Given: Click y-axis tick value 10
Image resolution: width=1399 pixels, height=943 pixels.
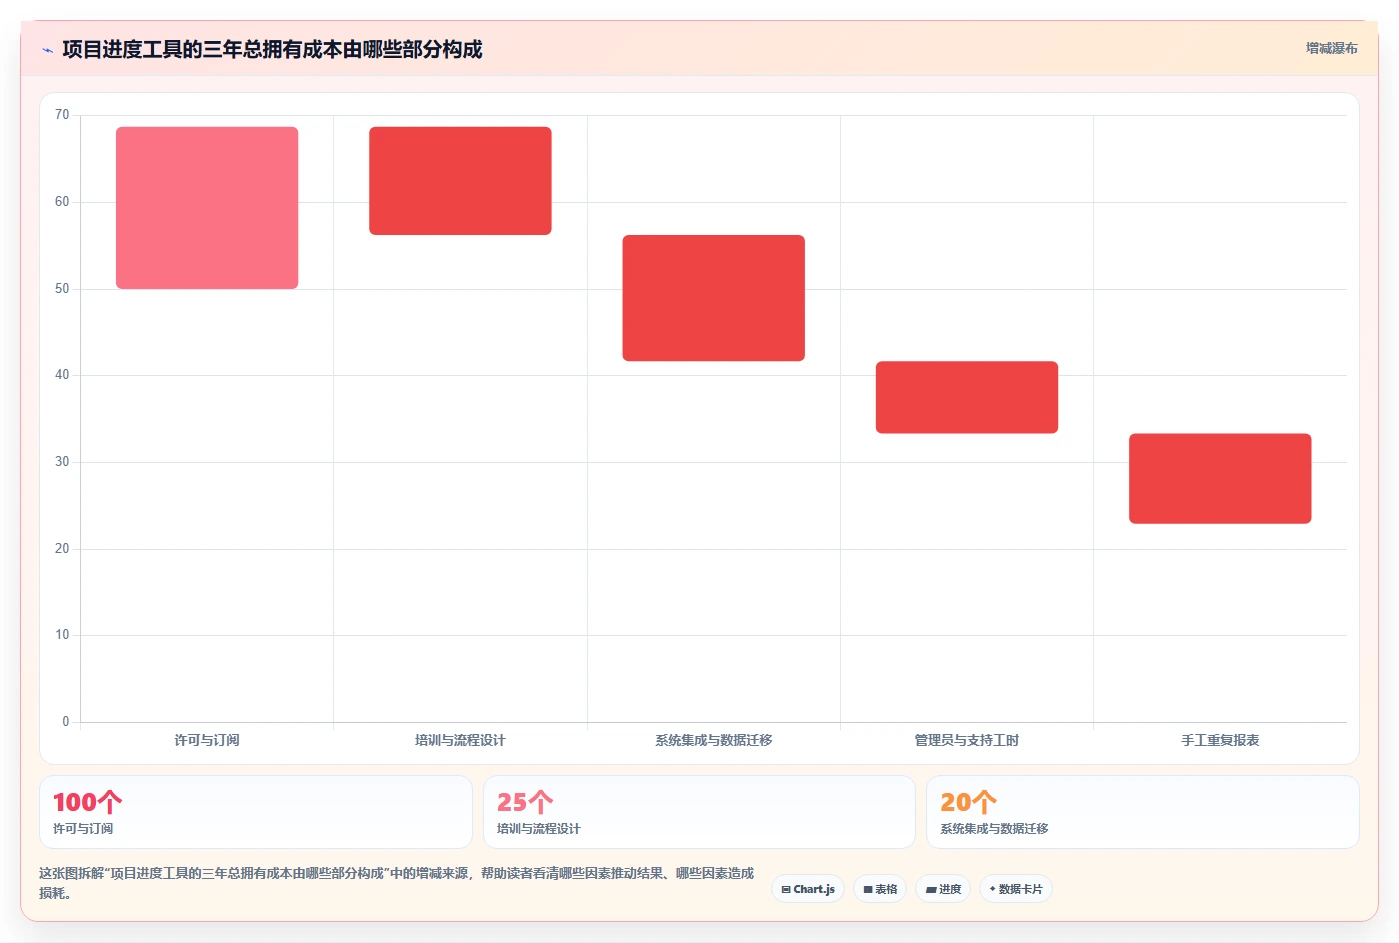Looking at the screenshot, I should pyautogui.click(x=62, y=635).
